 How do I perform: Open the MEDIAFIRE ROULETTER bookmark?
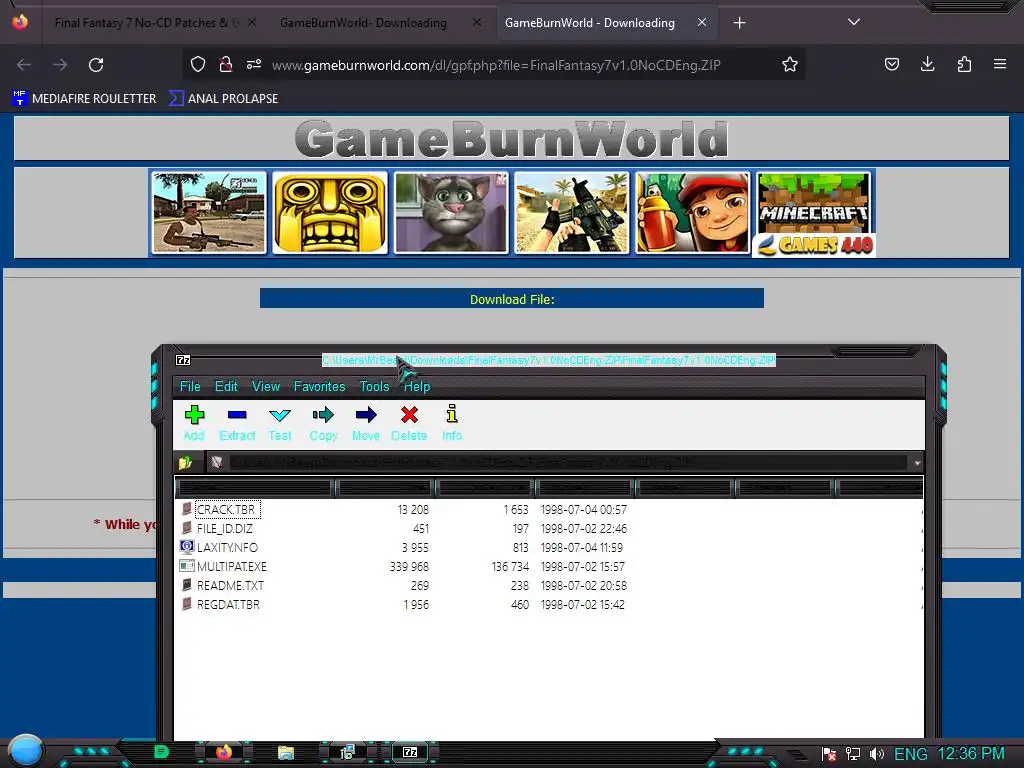coord(84,99)
